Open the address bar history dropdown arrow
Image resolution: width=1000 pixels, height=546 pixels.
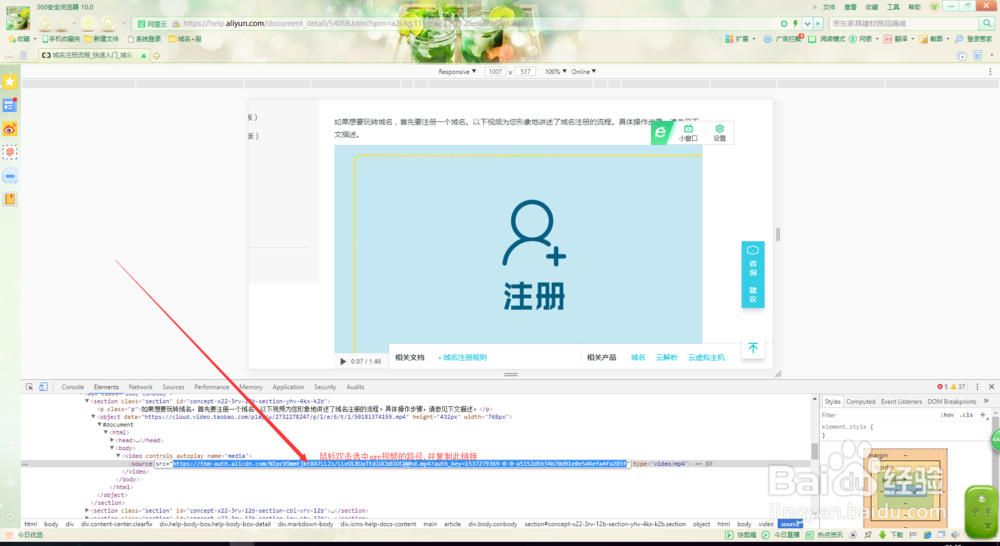[x=807, y=24]
